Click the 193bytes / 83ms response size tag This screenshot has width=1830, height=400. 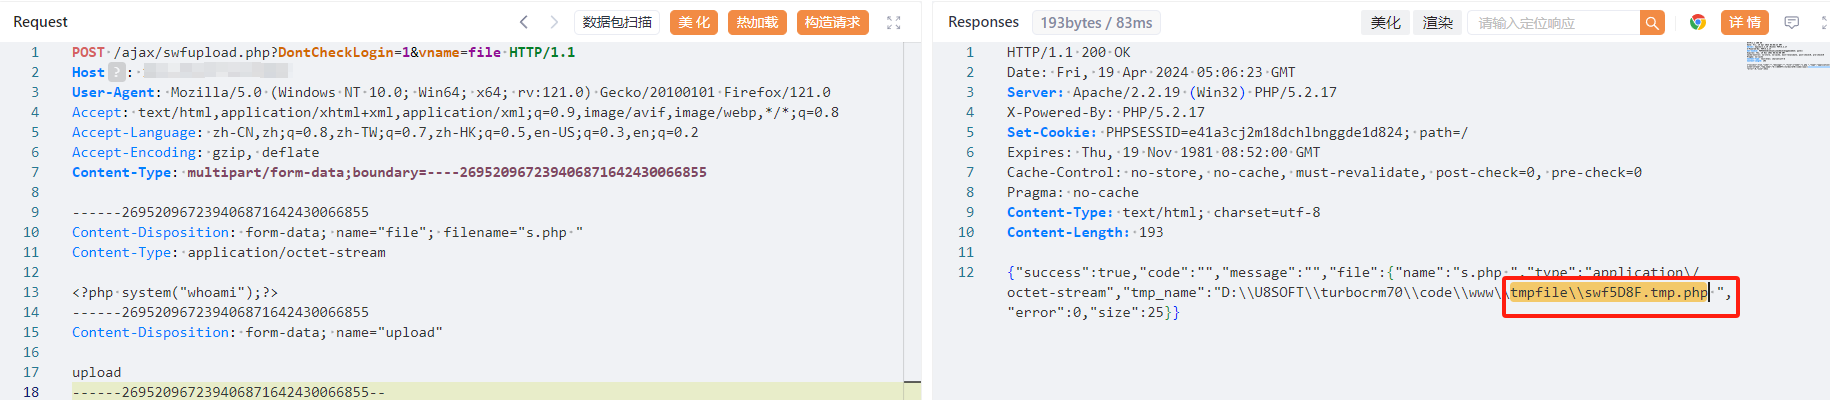[x=1096, y=22]
